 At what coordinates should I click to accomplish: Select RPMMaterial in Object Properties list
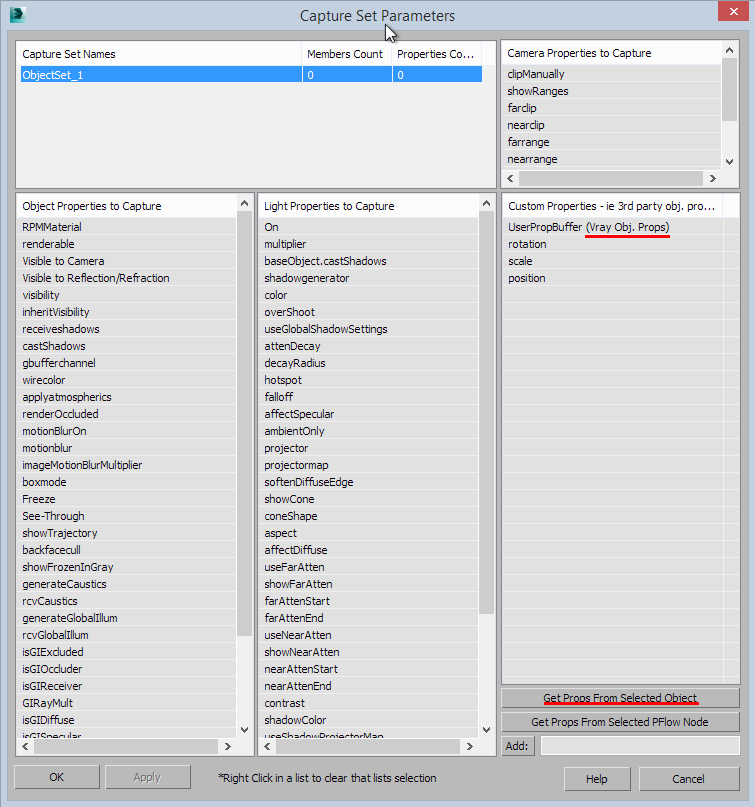click(x=52, y=227)
